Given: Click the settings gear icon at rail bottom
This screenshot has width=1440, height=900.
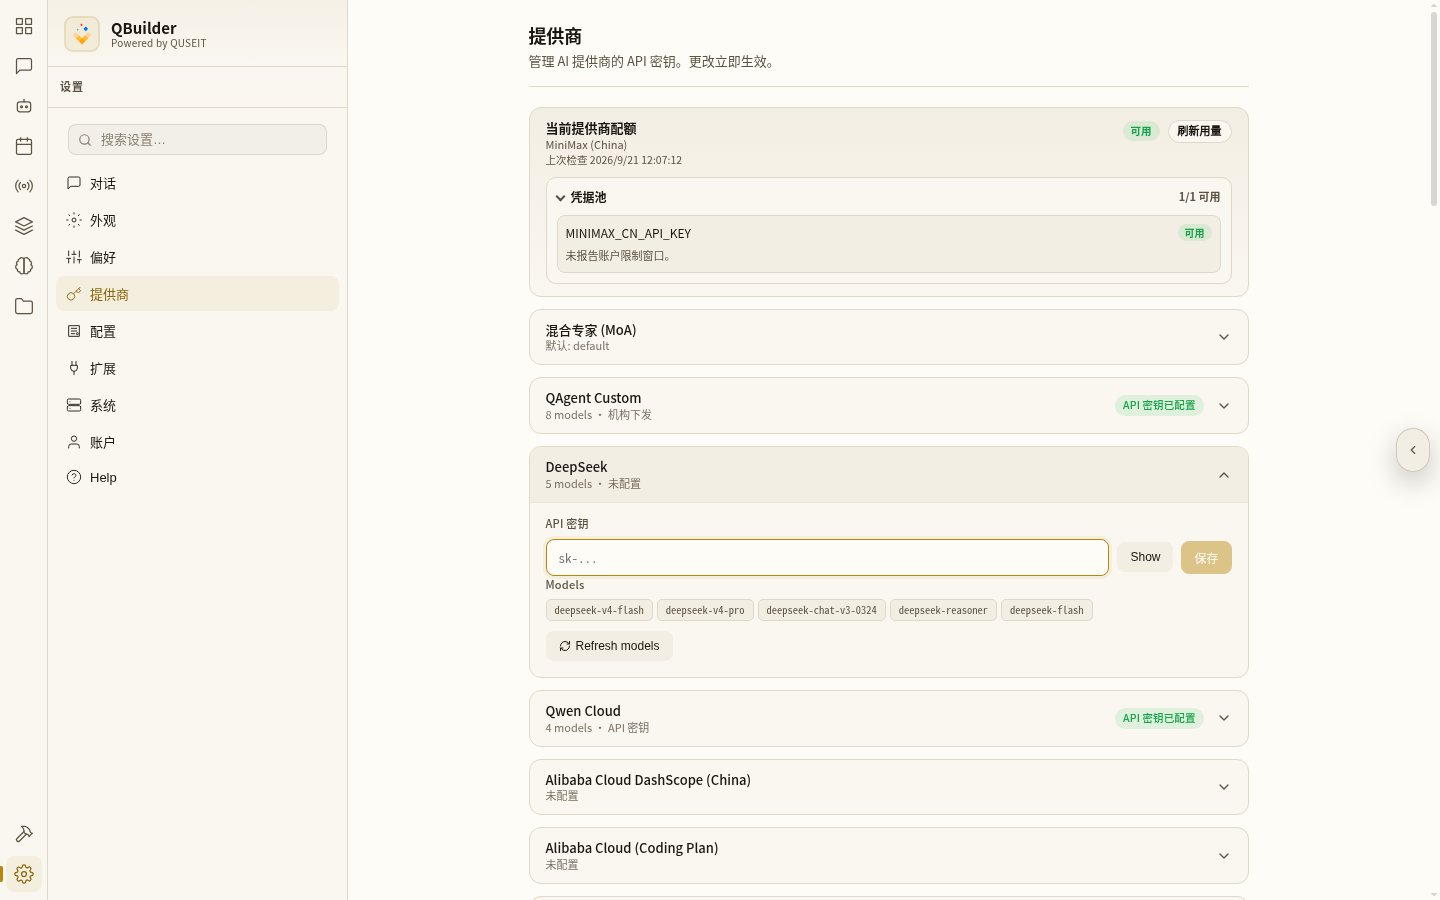Looking at the screenshot, I should tap(24, 874).
